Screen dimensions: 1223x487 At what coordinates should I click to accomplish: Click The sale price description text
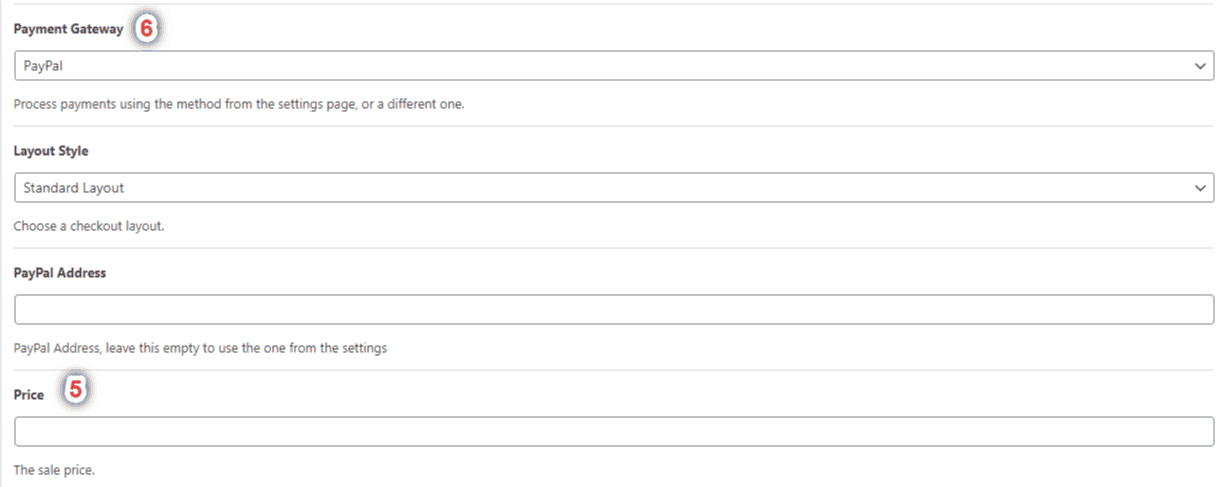click(54, 470)
